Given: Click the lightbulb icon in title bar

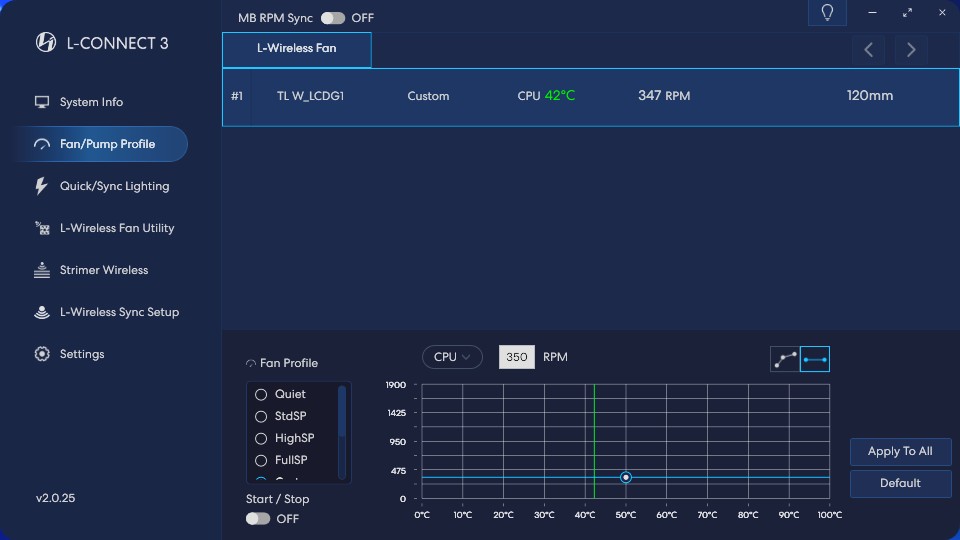Looking at the screenshot, I should [x=827, y=13].
